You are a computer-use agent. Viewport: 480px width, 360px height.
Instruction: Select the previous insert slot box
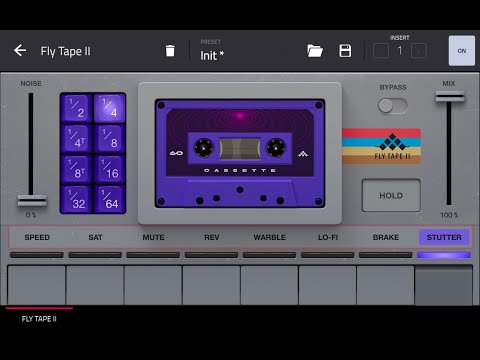(381, 51)
